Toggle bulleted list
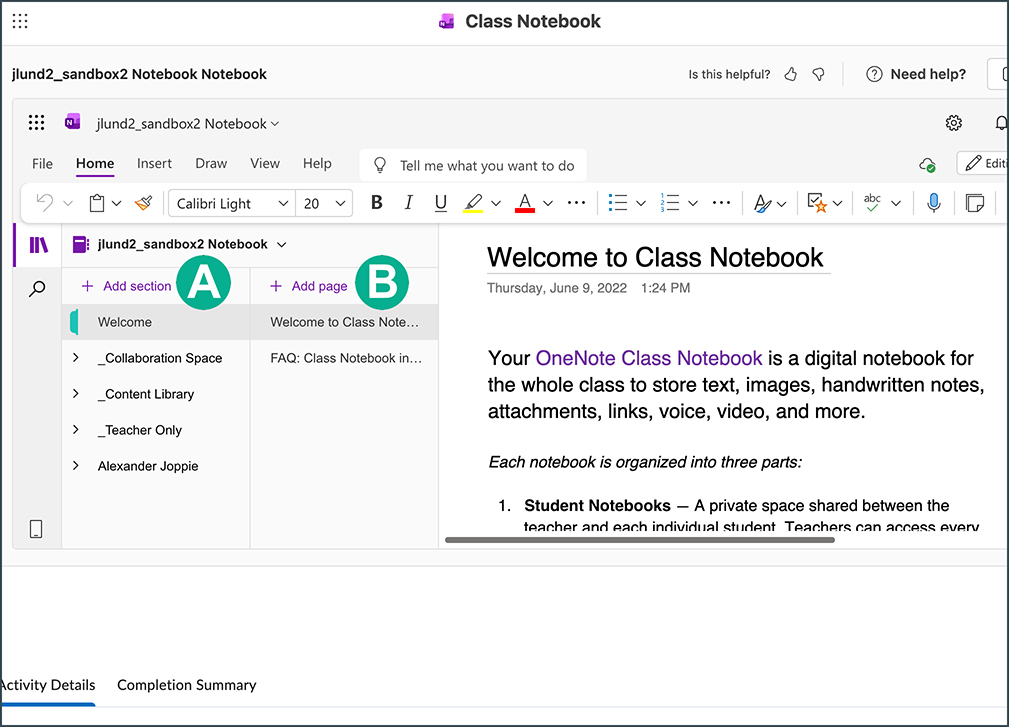 pyautogui.click(x=618, y=203)
